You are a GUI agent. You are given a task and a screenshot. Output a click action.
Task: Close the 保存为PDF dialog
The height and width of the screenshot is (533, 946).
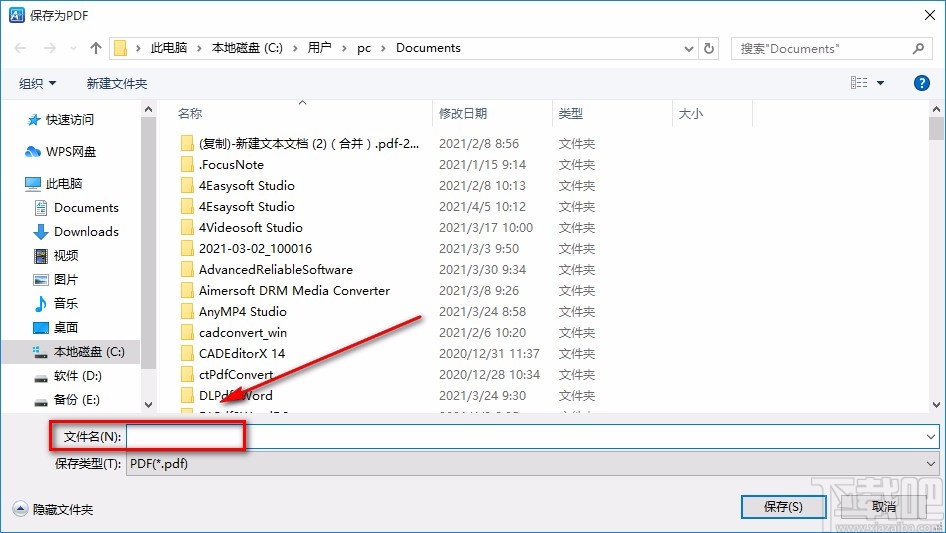(x=930, y=15)
